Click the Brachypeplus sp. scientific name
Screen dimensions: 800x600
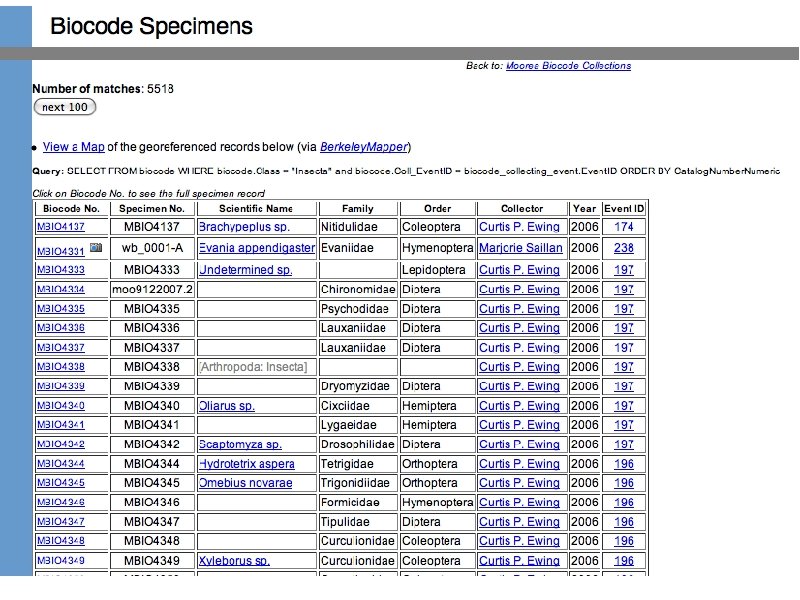pyautogui.click(x=244, y=227)
